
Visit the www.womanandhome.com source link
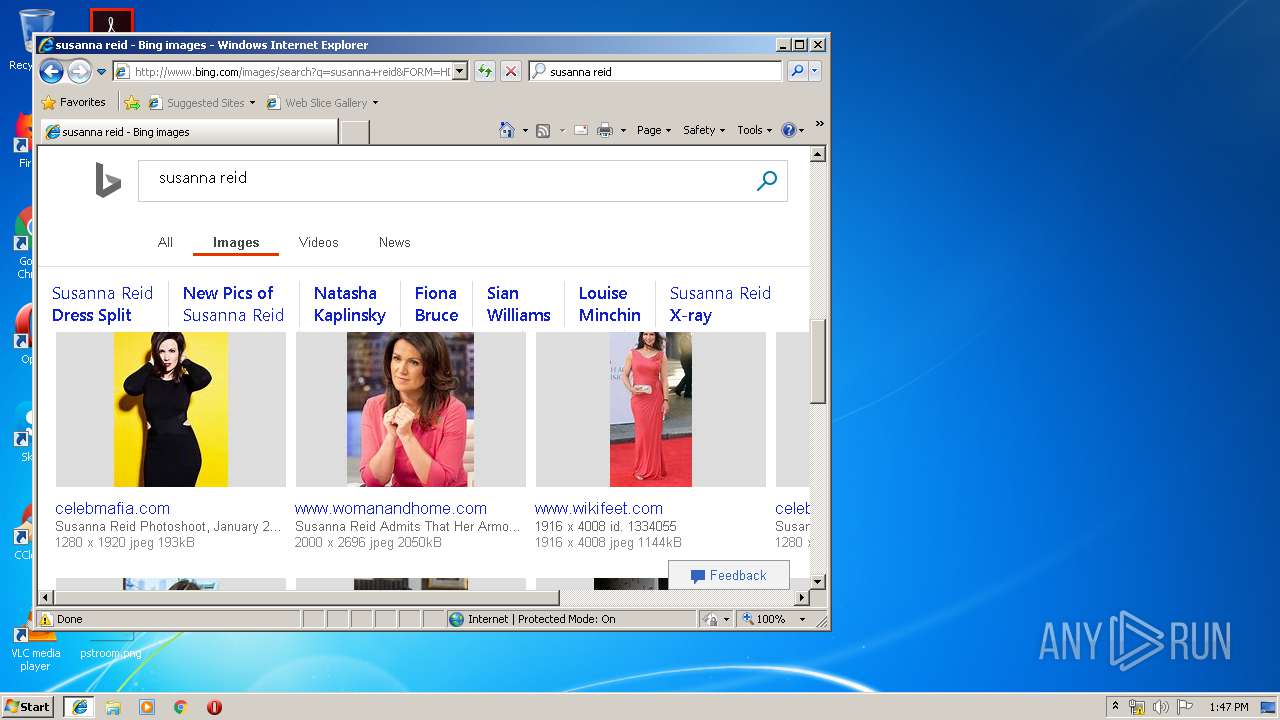[x=390, y=508]
